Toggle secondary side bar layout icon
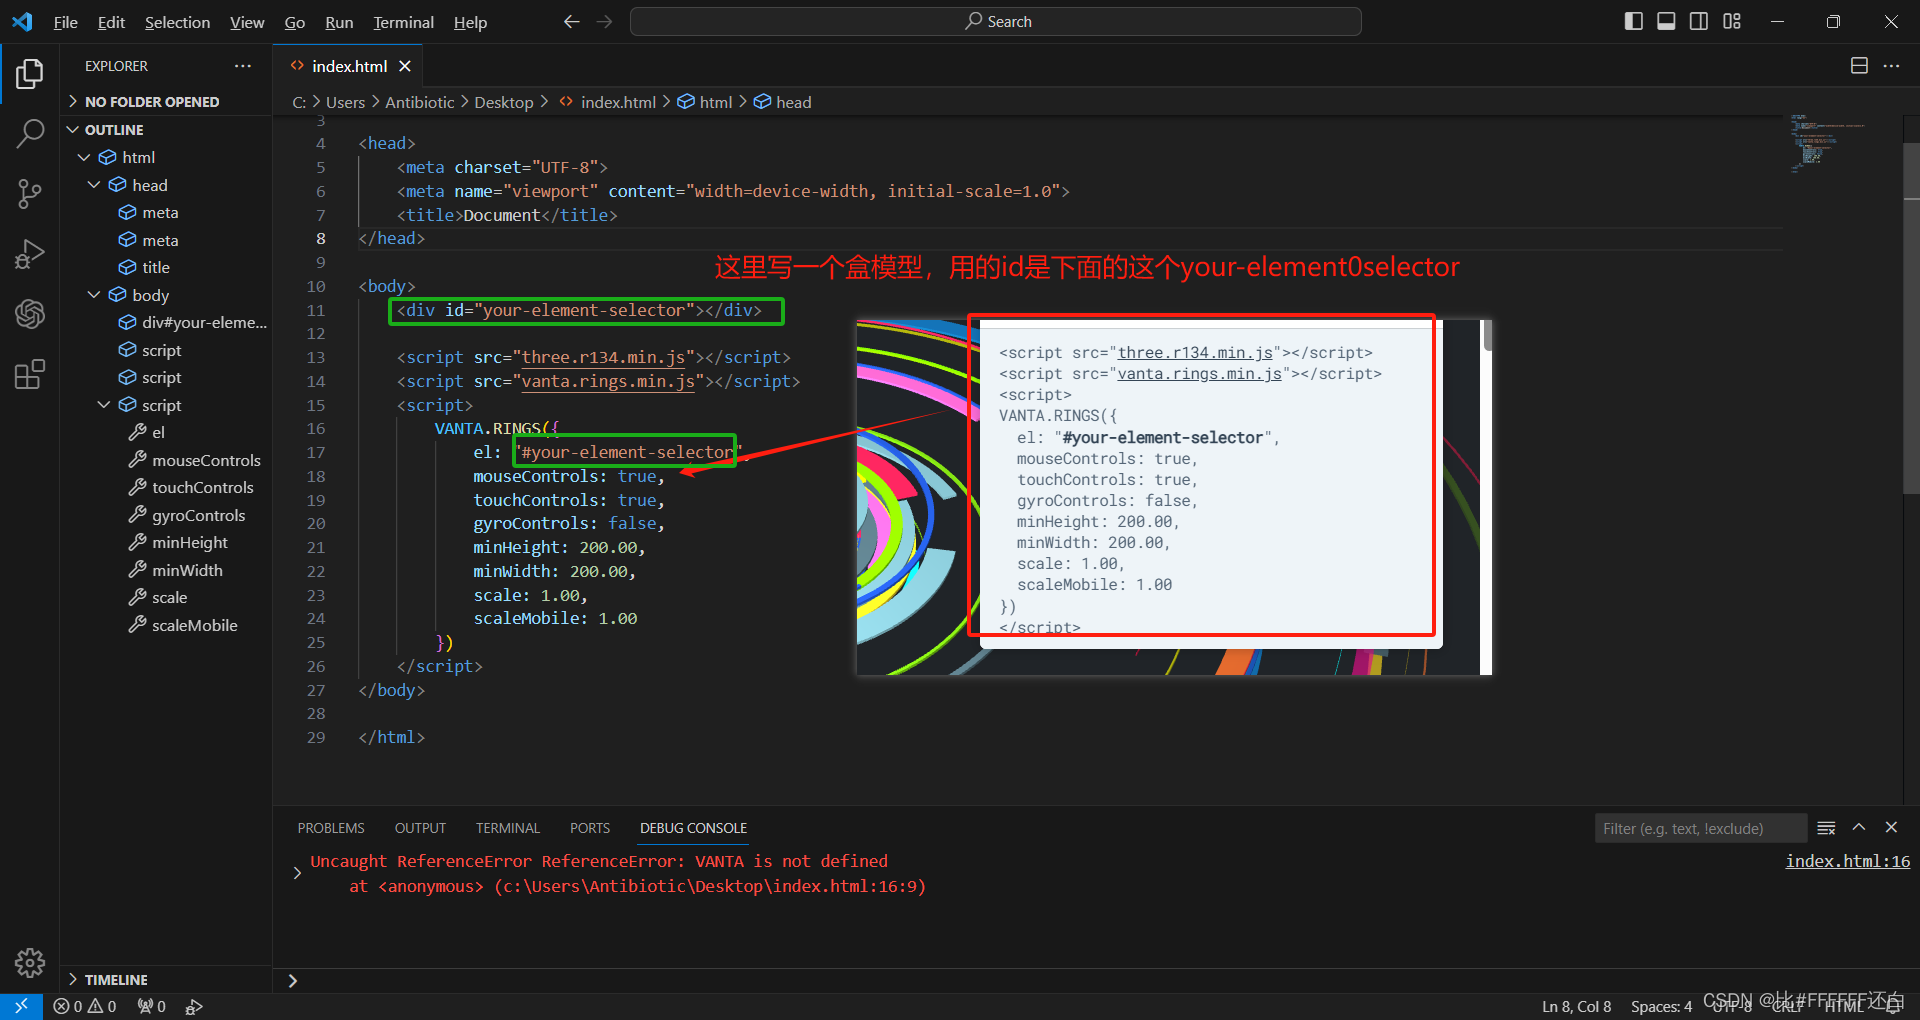This screenshot has height=1020, width=1920. click(x=1699, y=21)
